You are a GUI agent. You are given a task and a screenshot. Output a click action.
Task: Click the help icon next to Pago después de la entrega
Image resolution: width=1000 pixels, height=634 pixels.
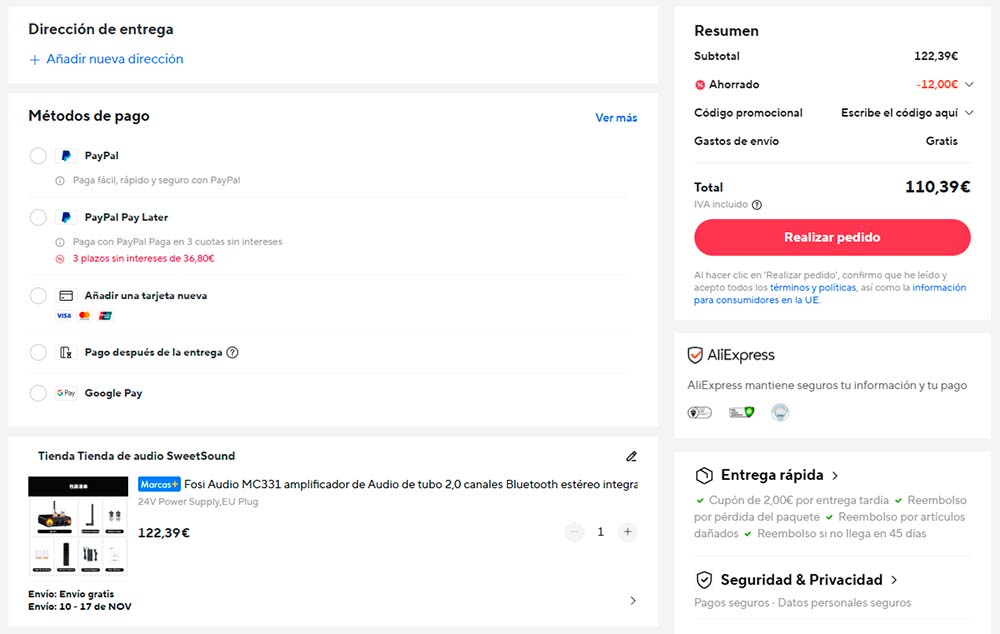point(232,352)
